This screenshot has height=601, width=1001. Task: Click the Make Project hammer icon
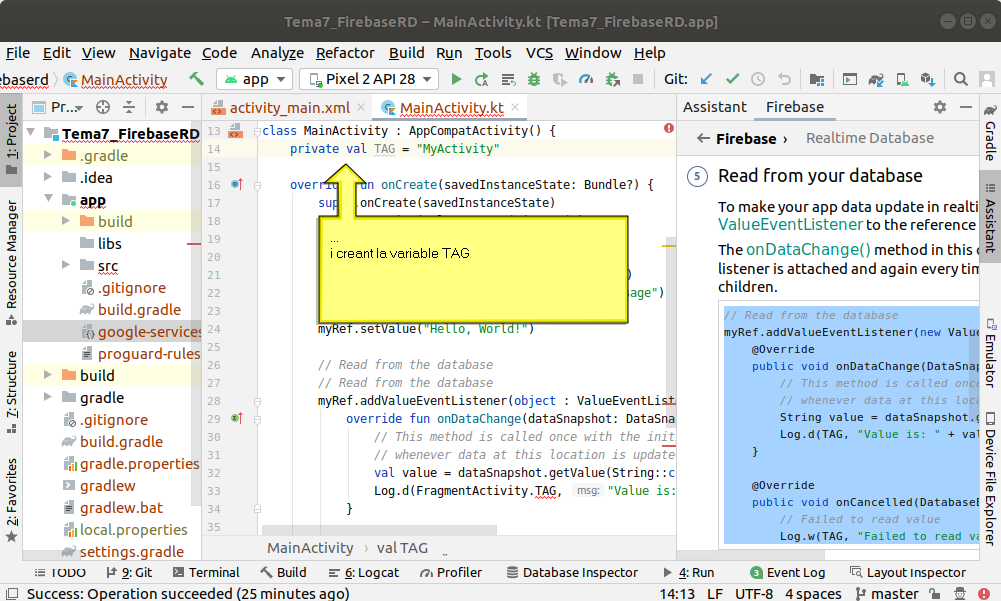pyautogui.click(x=197, y=79)
